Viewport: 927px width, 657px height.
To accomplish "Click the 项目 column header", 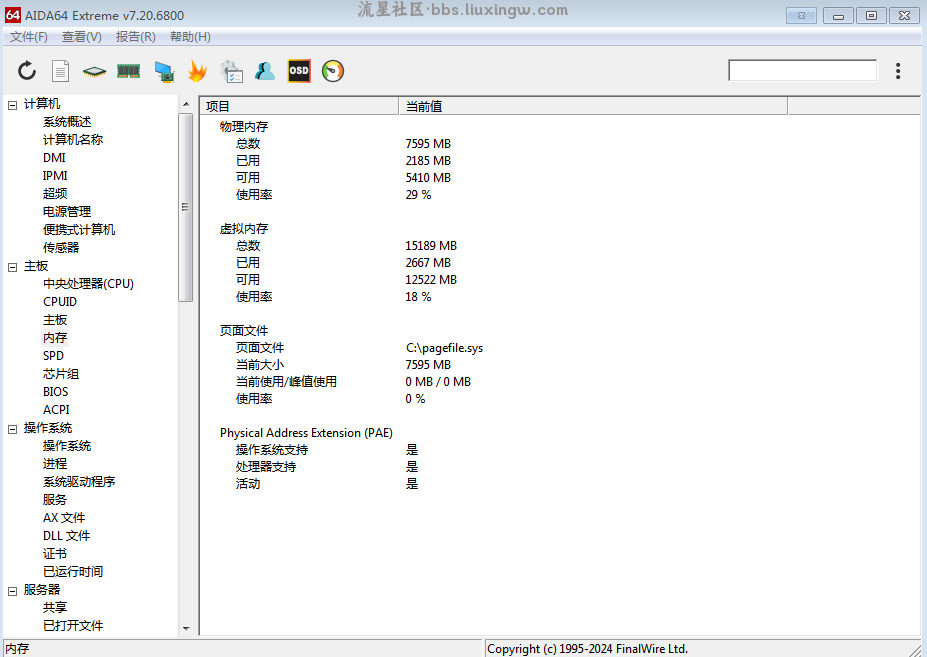I will coord(299,106).
